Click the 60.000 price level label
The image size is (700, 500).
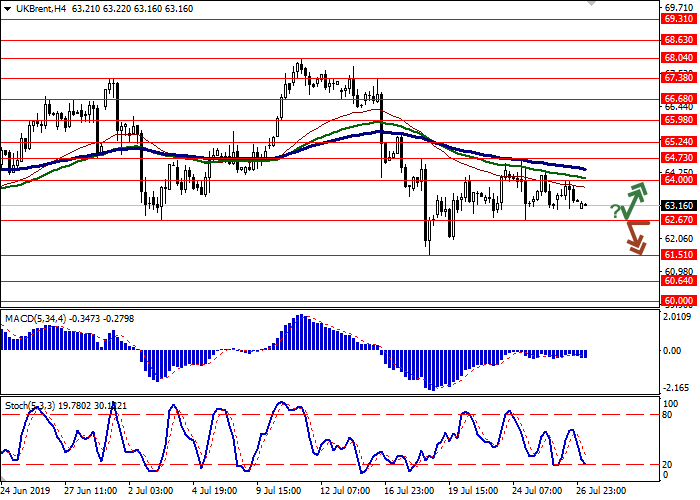(678, 300)
